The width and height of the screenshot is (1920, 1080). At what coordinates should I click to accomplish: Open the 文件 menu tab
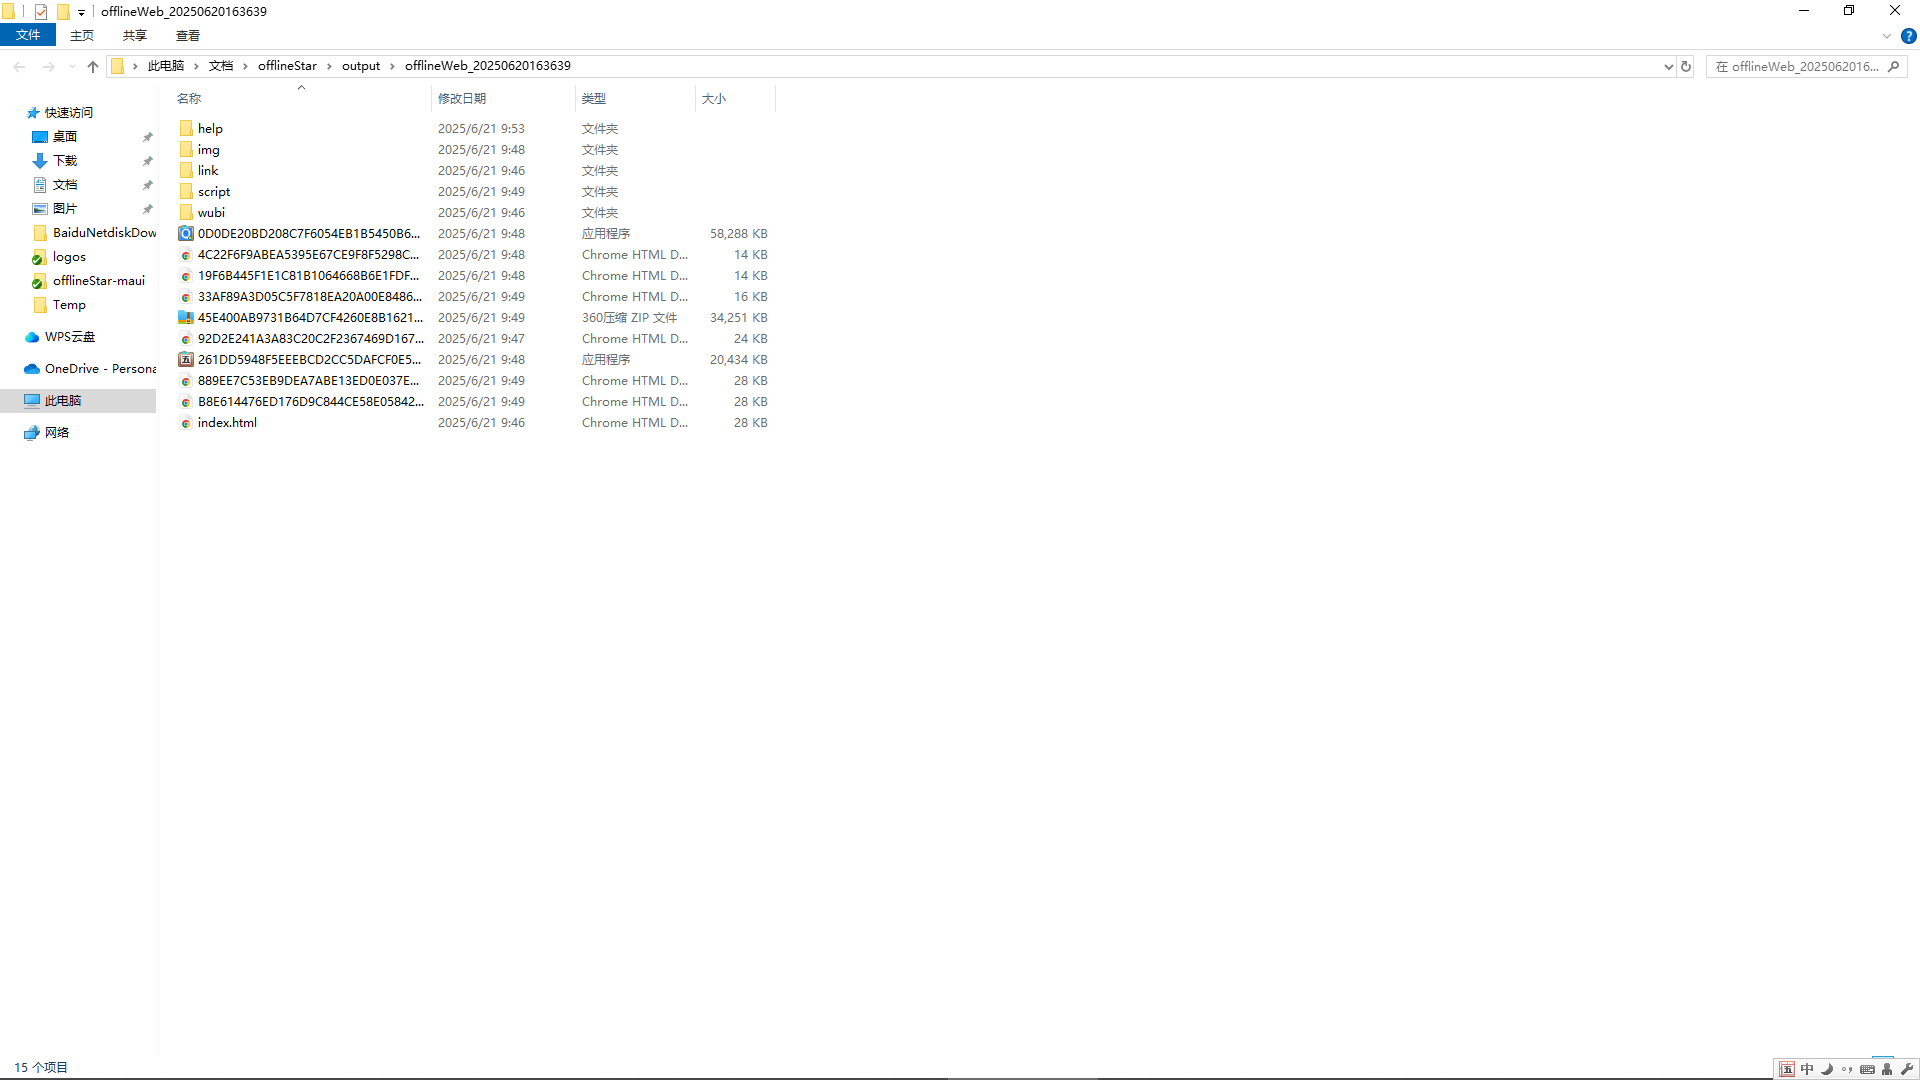(x=28, y=35)
